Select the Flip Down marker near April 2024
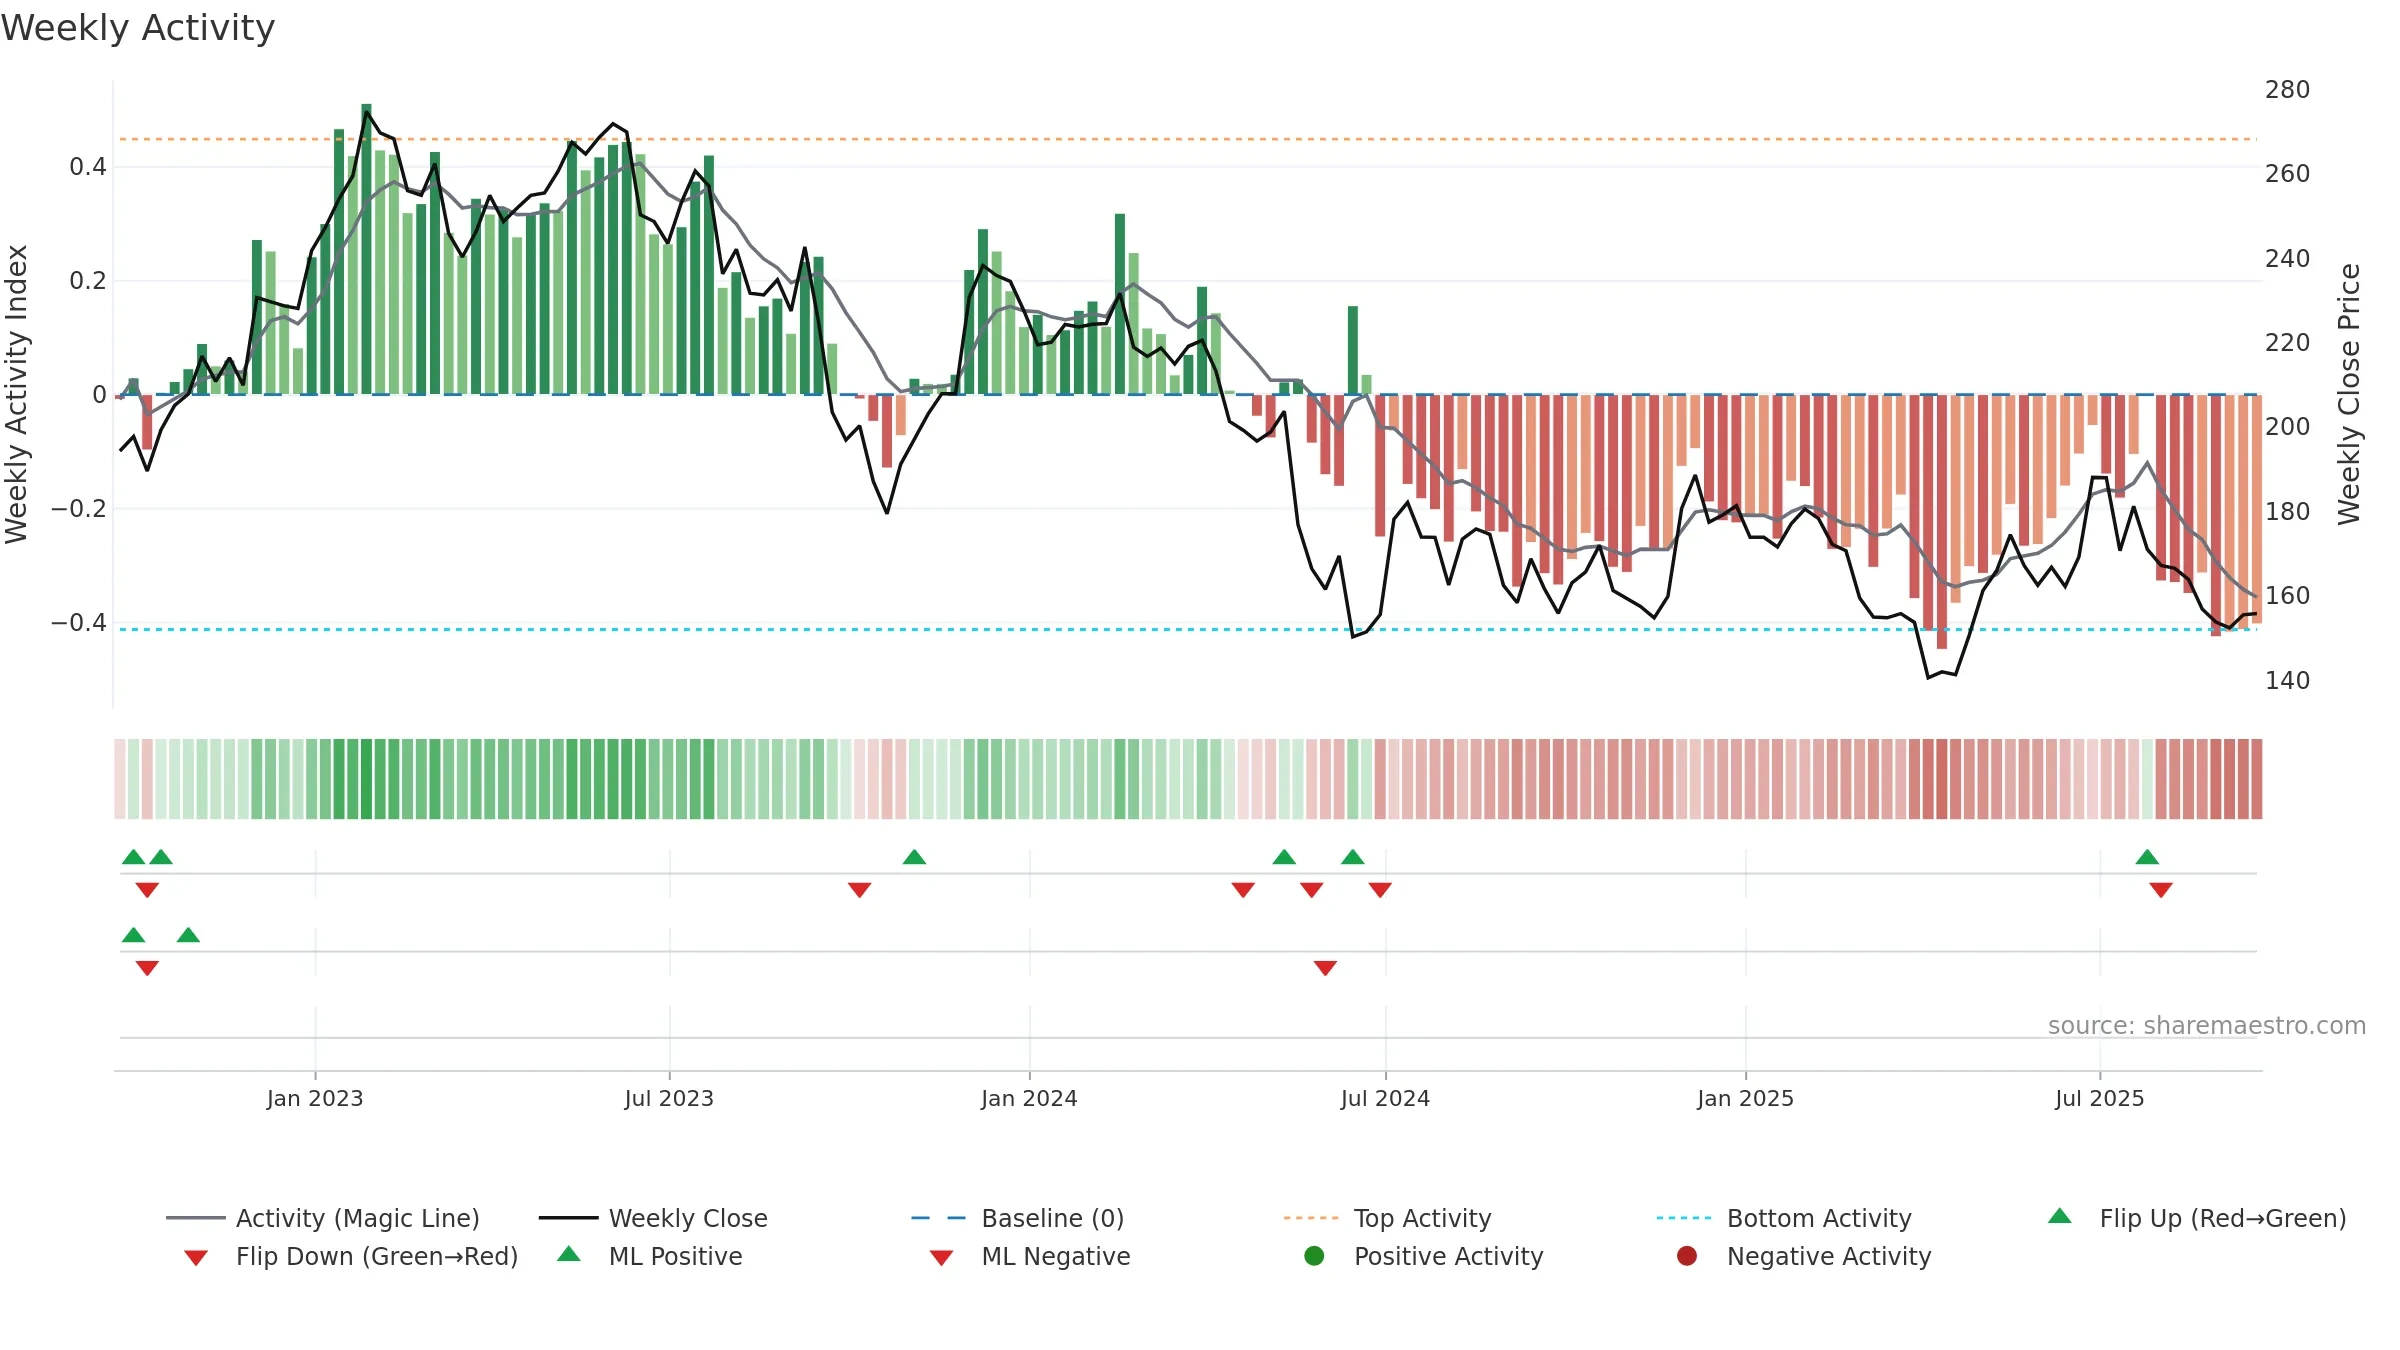This screenshot has height=1350, width=2400. coord(1243,890)
